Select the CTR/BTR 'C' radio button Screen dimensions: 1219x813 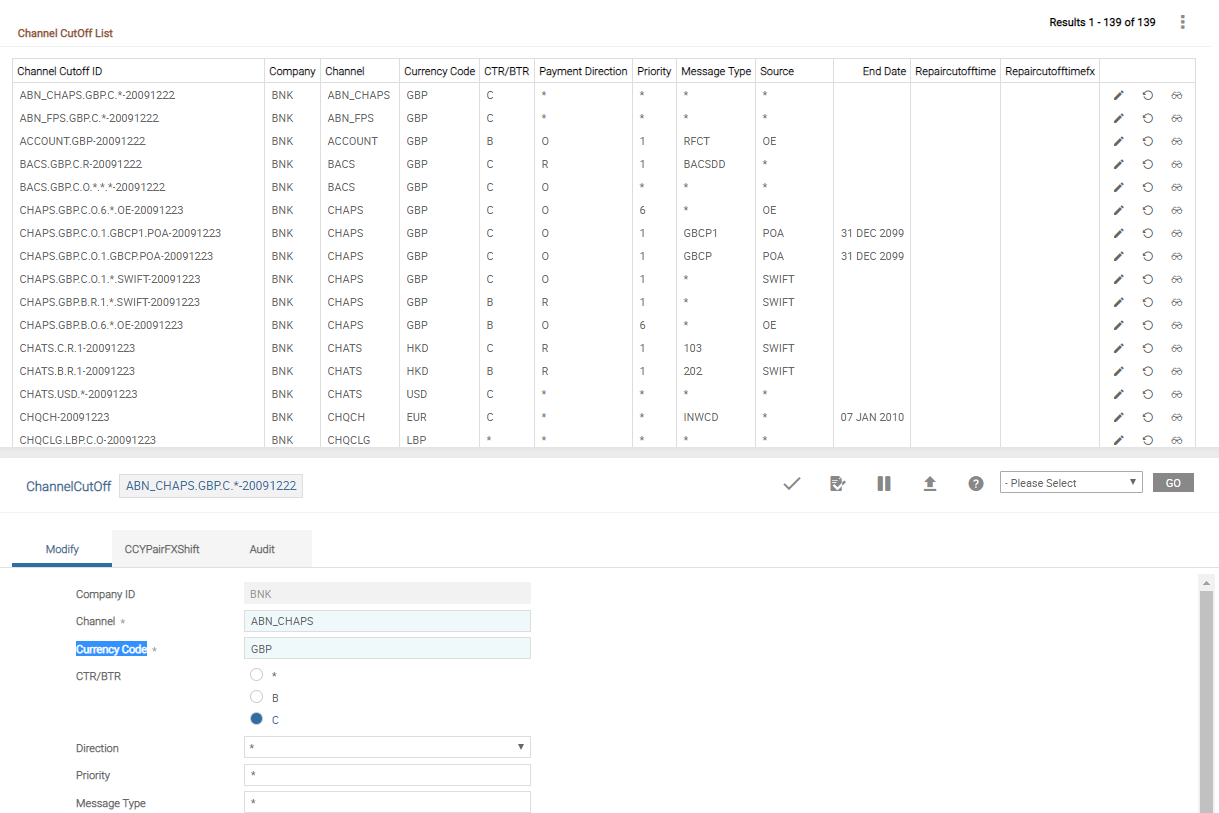257,719
